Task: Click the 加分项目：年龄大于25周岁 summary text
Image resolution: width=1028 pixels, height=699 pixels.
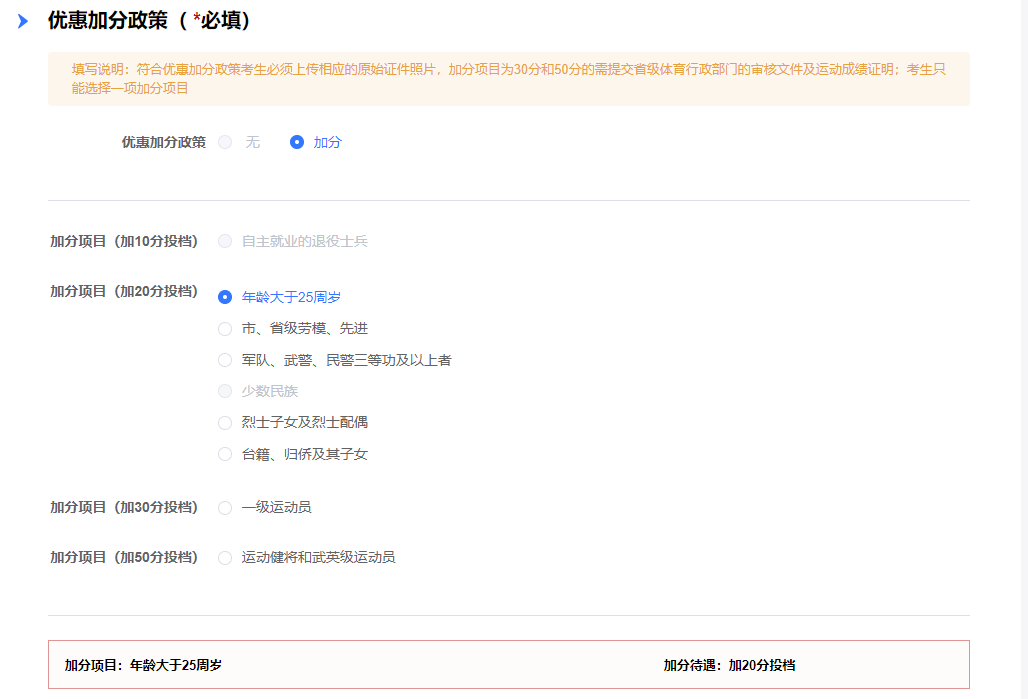Action: [143, 665]
